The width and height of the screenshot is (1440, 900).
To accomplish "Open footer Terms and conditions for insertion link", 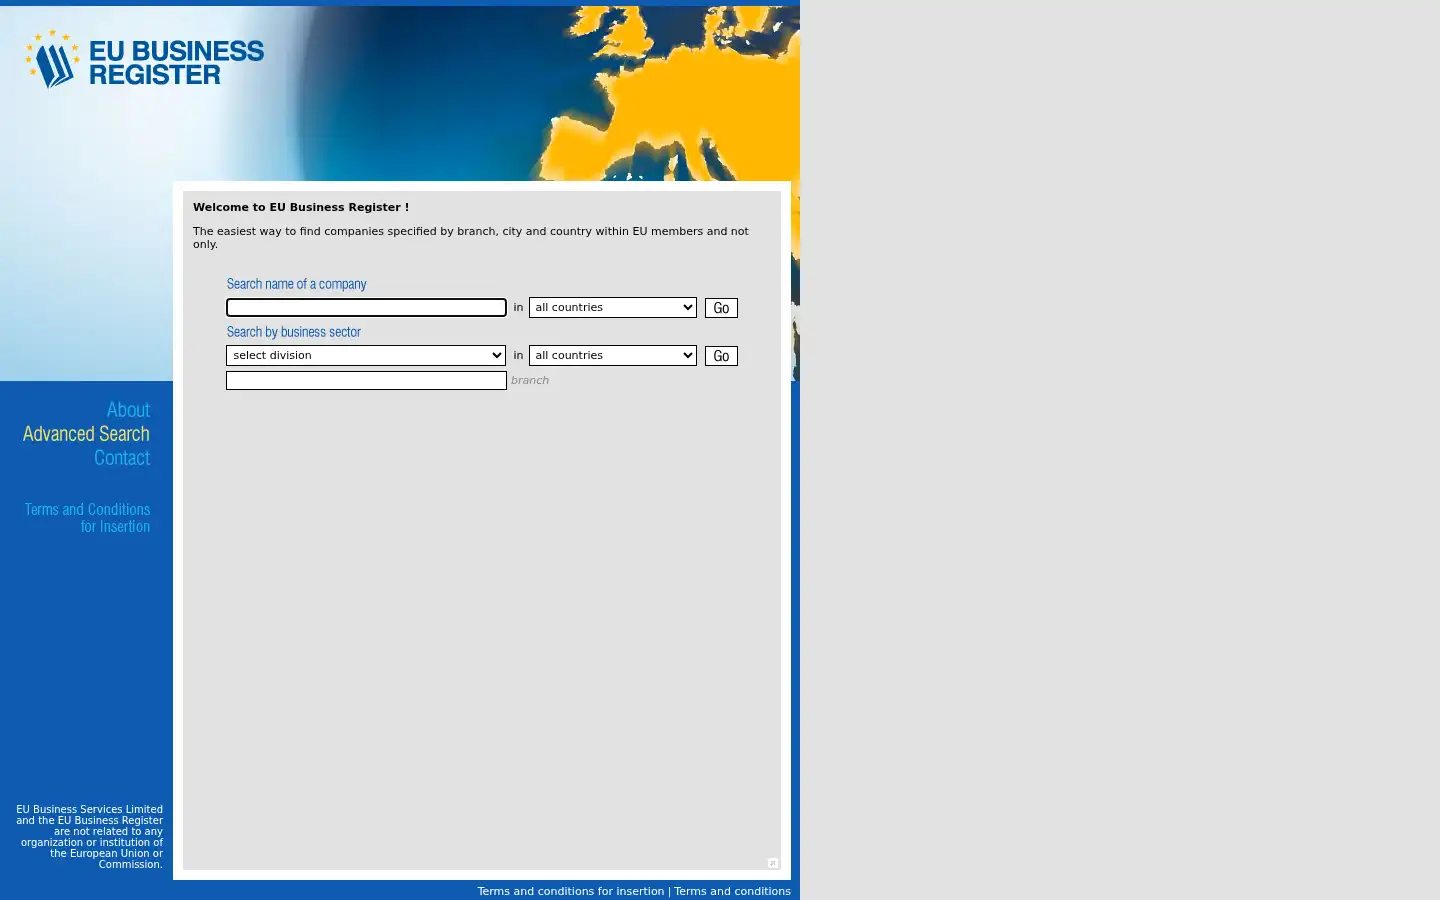I will click(570, 891).
